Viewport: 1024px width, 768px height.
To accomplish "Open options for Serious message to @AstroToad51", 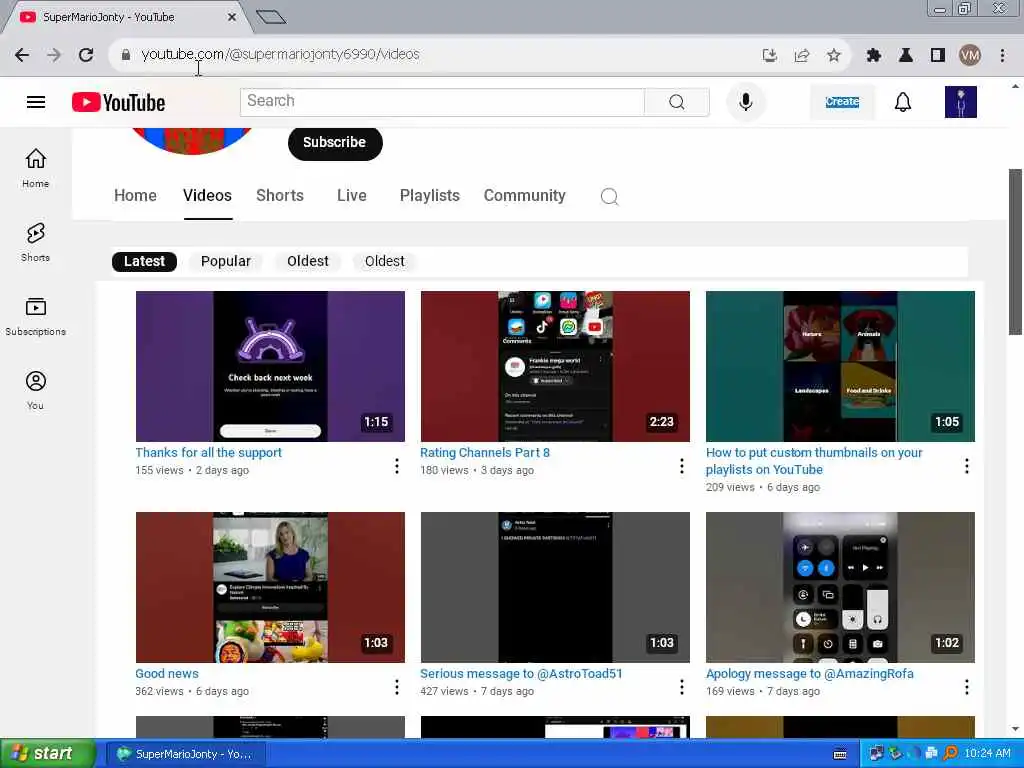I will [x=682, y=686].
